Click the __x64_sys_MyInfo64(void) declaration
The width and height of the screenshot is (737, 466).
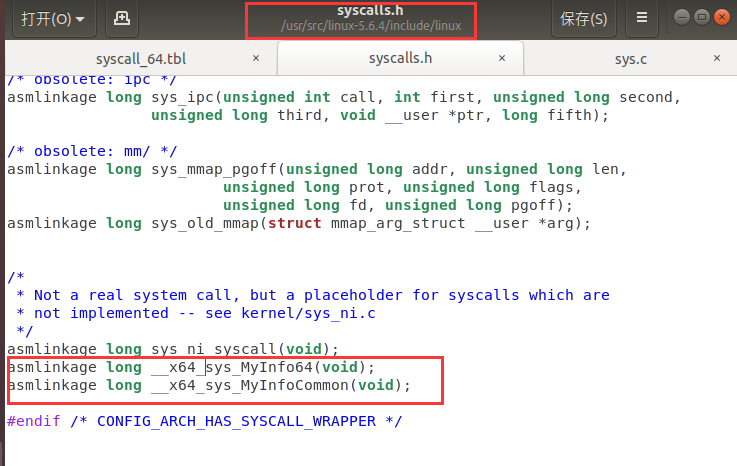(x=191, y=367)
